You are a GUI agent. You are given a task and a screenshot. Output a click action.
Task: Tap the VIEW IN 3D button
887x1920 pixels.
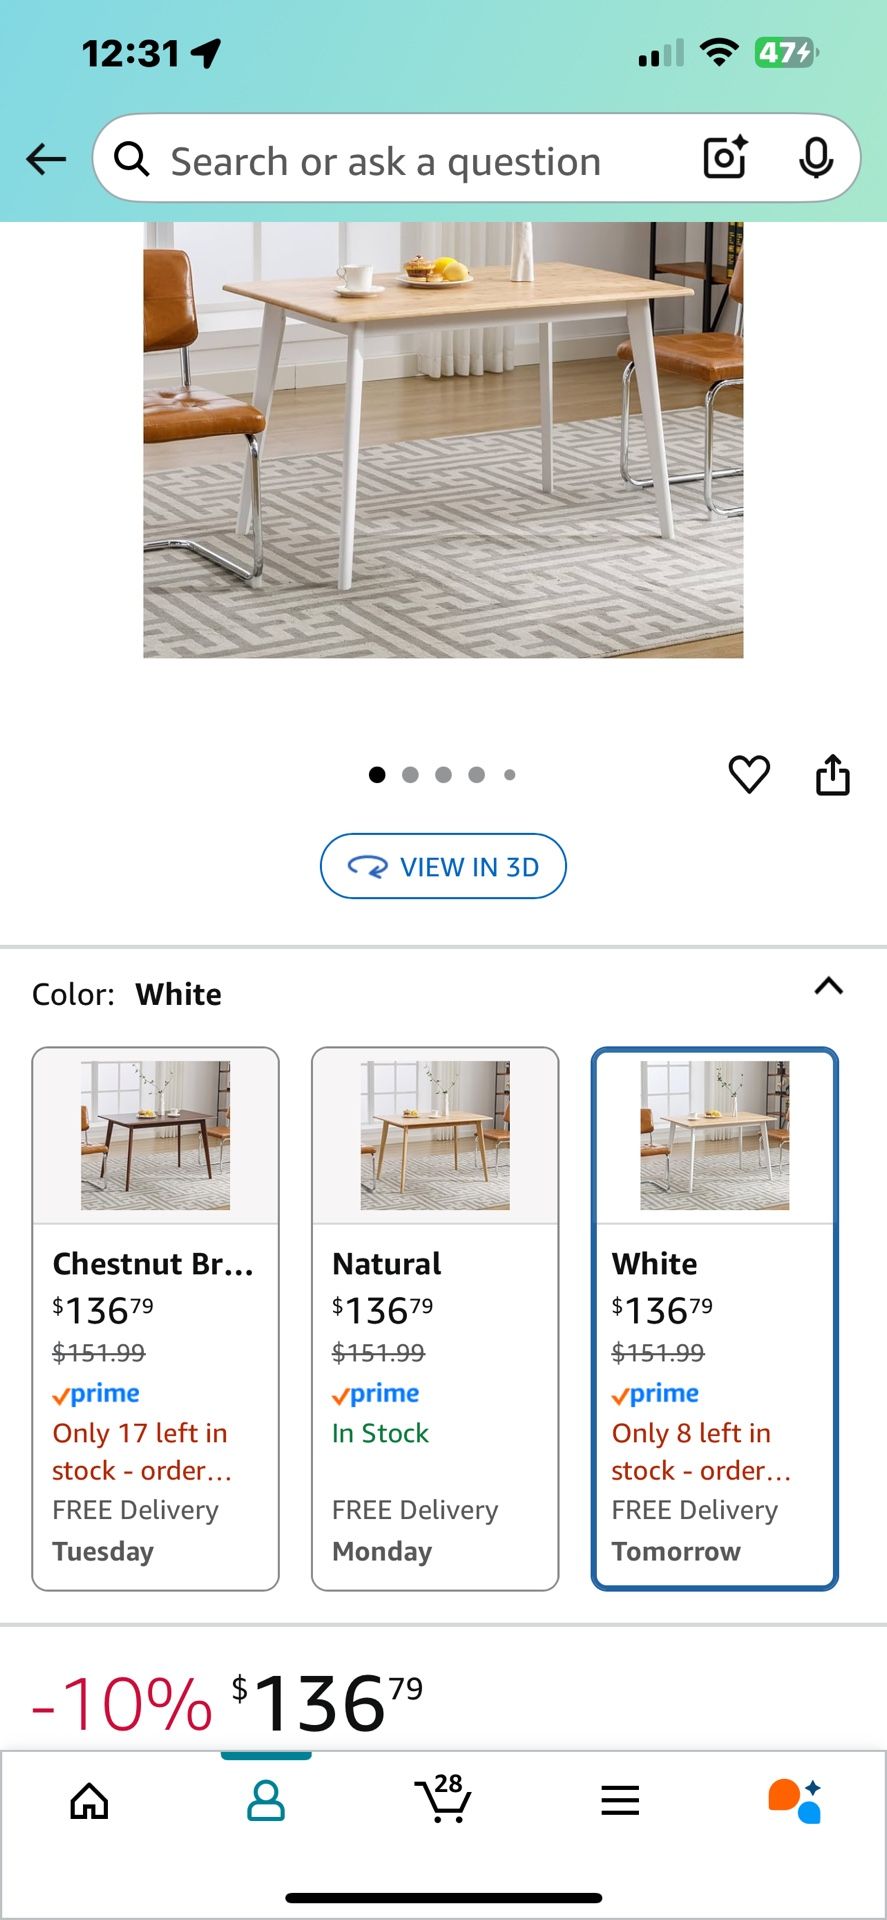(x=443, y=866)
